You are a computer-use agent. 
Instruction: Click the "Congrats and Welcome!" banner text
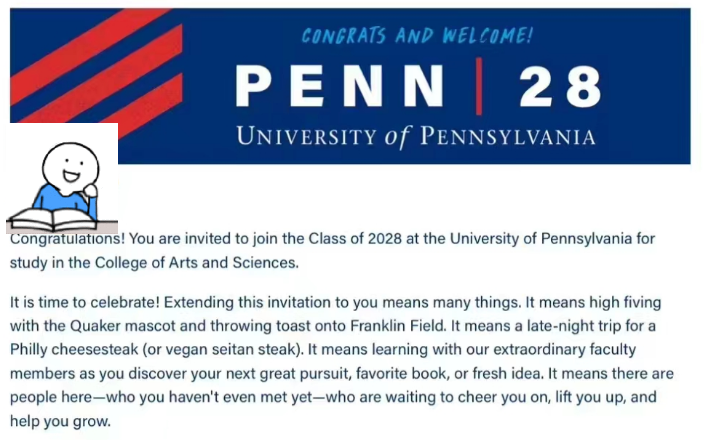coord(417,37)
